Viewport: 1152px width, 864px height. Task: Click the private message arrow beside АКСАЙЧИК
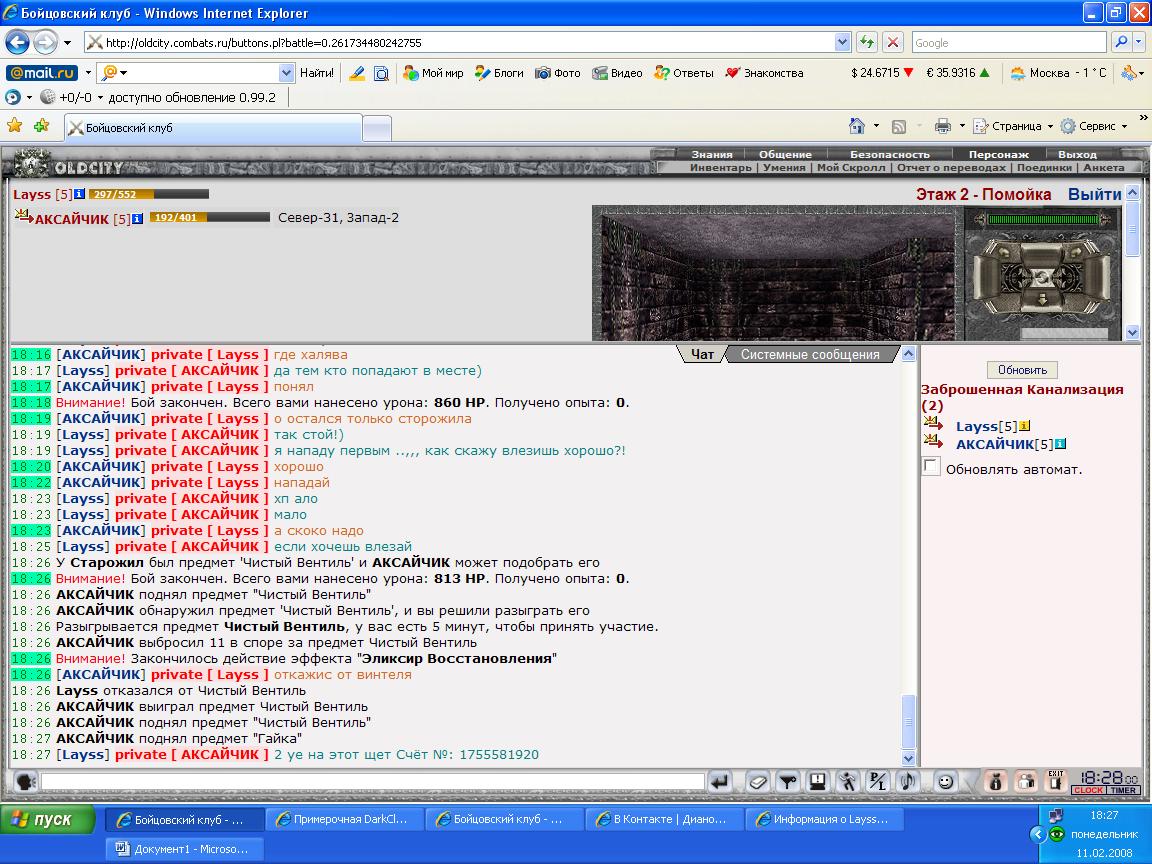[933, 442]
